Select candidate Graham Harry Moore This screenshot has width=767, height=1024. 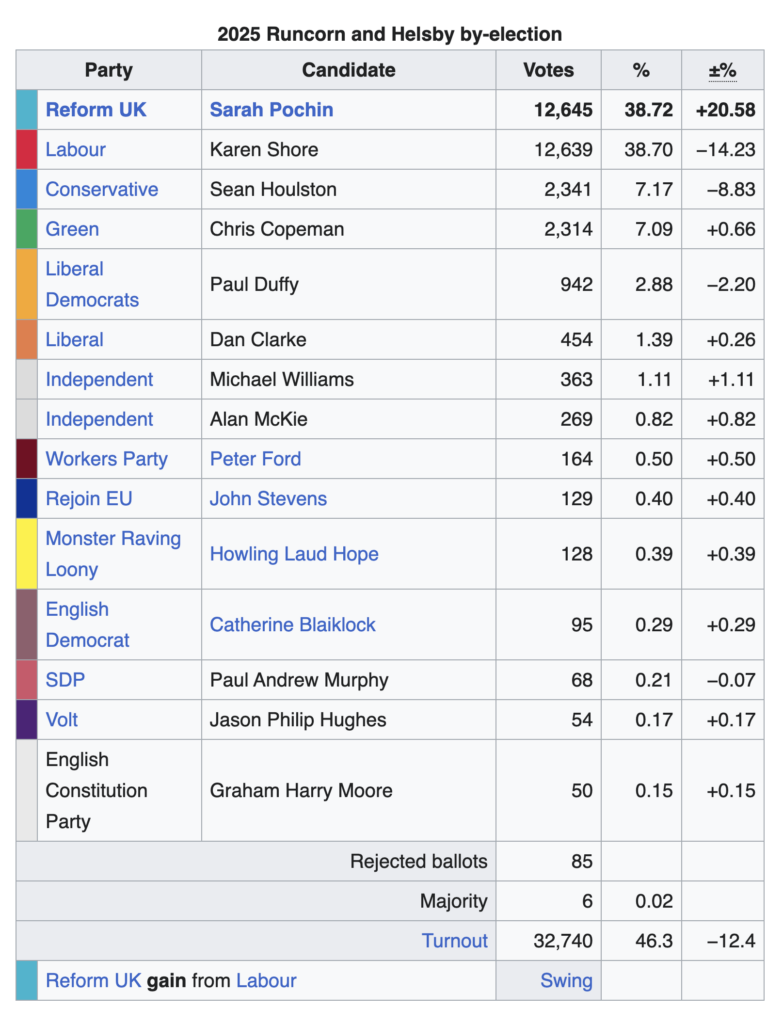[301, 791]
